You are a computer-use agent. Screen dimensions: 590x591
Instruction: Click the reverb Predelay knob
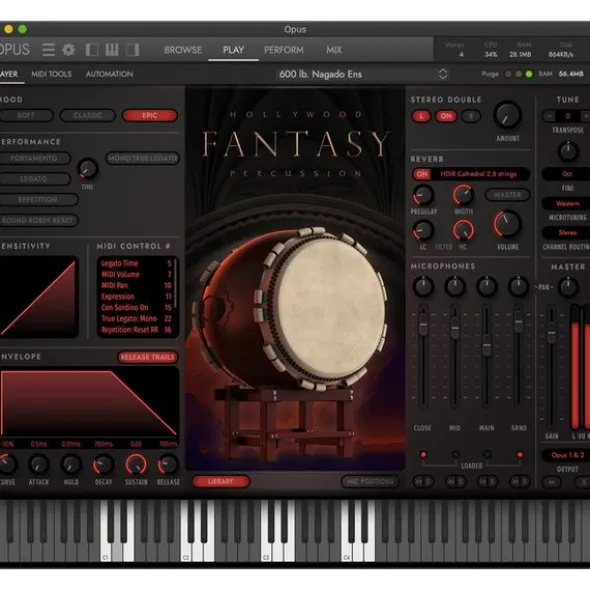pyautogui.click(x=423, y=195)
